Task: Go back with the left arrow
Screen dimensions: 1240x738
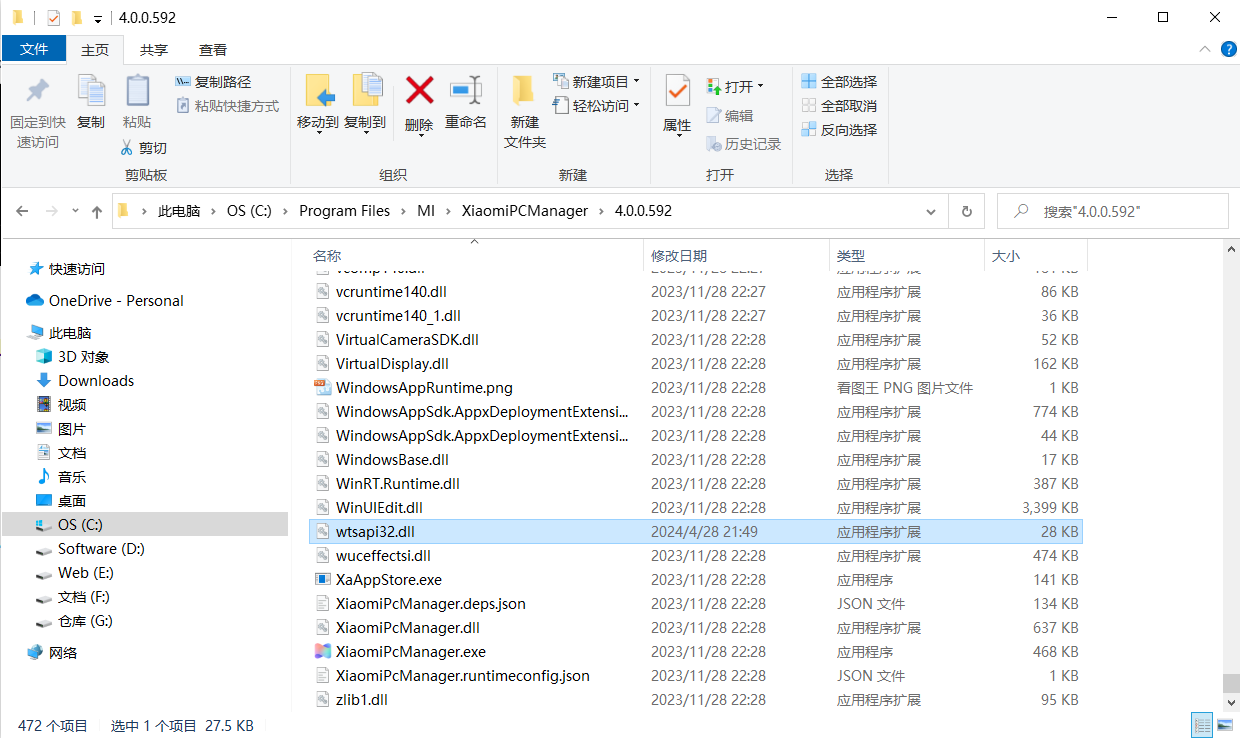Action: pos(22,211)
